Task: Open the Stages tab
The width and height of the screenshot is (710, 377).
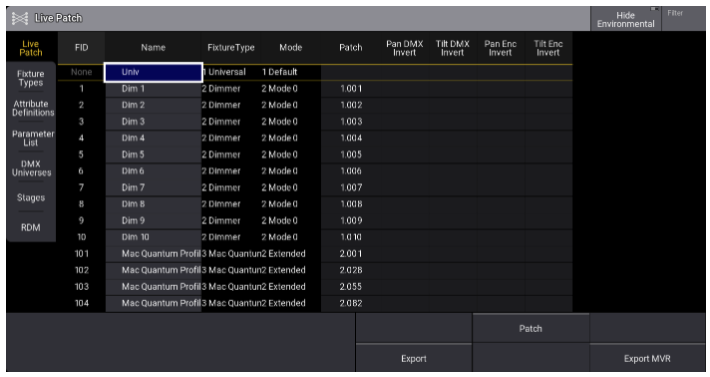Action: click(31, 198)
